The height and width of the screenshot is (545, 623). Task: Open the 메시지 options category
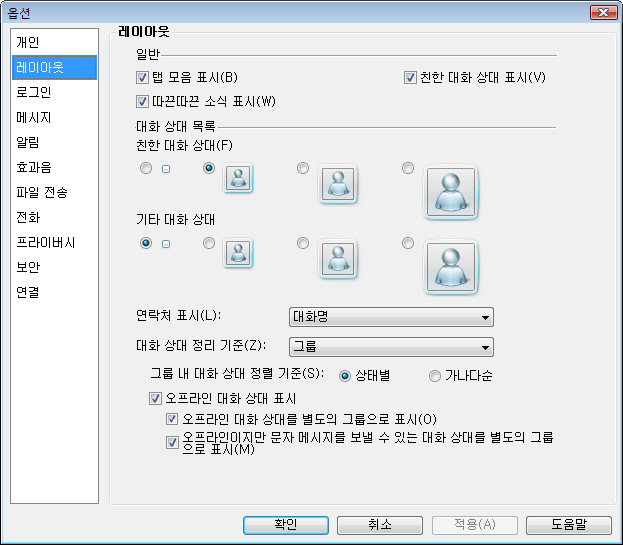click(54, 117)
